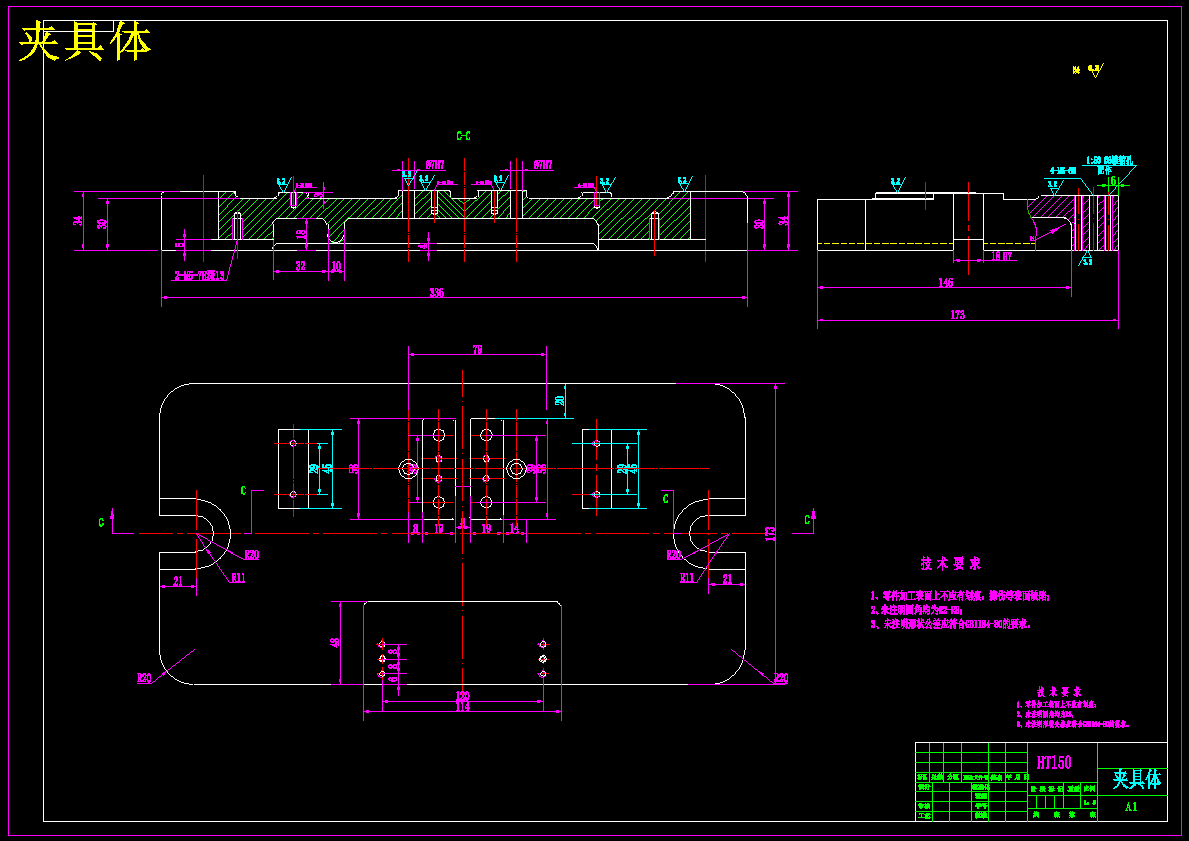Screen dimensions: 1189x841
Task: Click the horizontal 173 dimension under the side view
Action: pos(958,315)
